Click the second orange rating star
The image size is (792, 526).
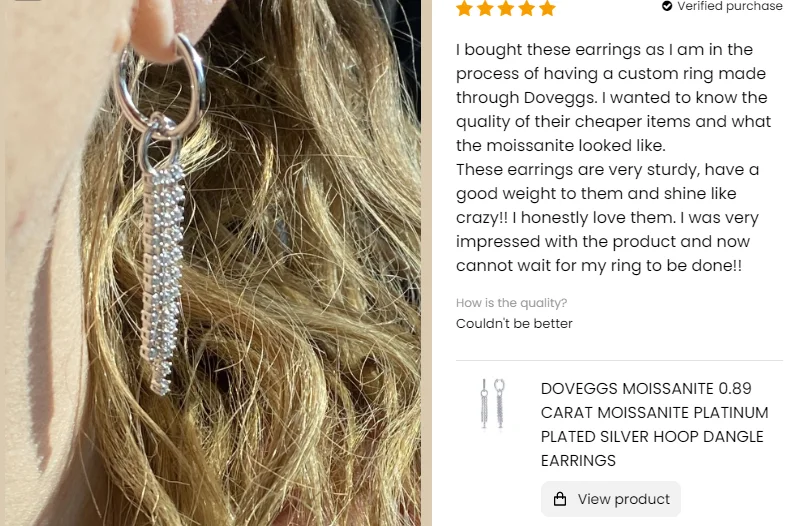[485, 8]
